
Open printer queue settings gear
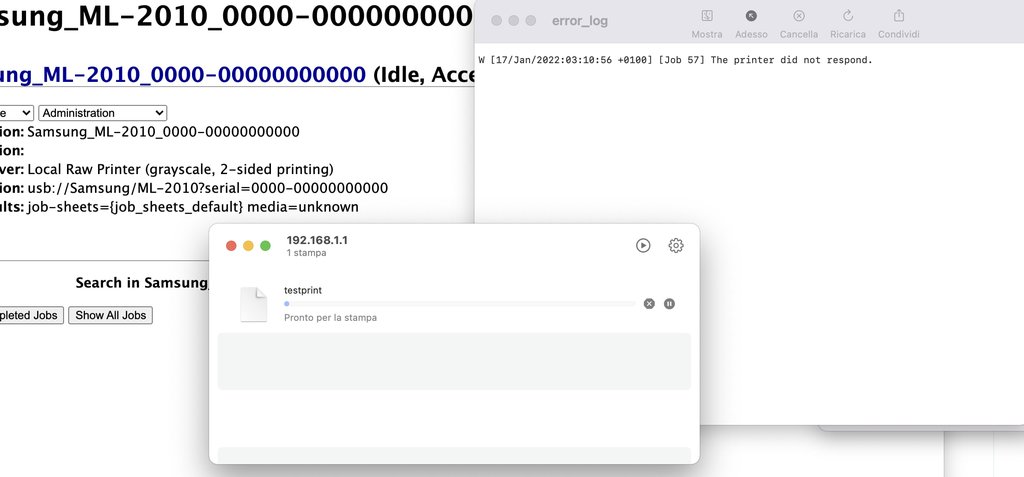pos(676,245)
